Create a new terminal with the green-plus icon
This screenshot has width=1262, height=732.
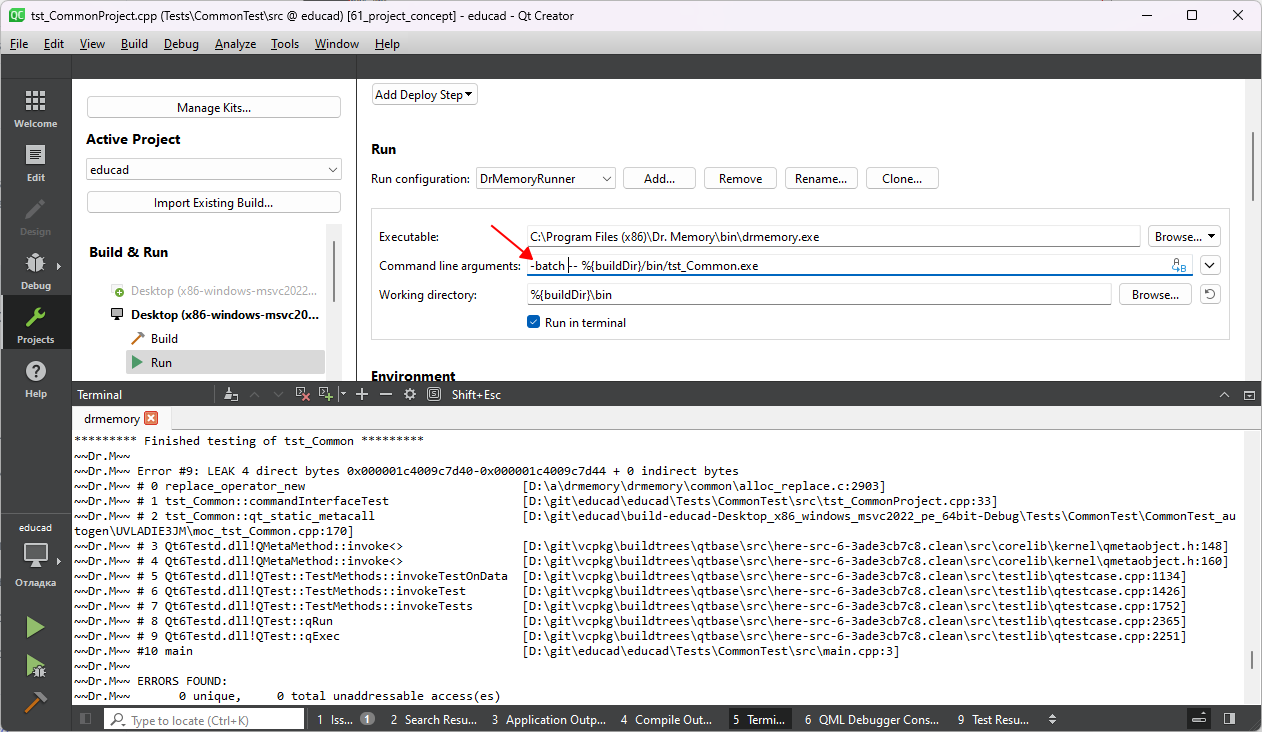point(325,395)
